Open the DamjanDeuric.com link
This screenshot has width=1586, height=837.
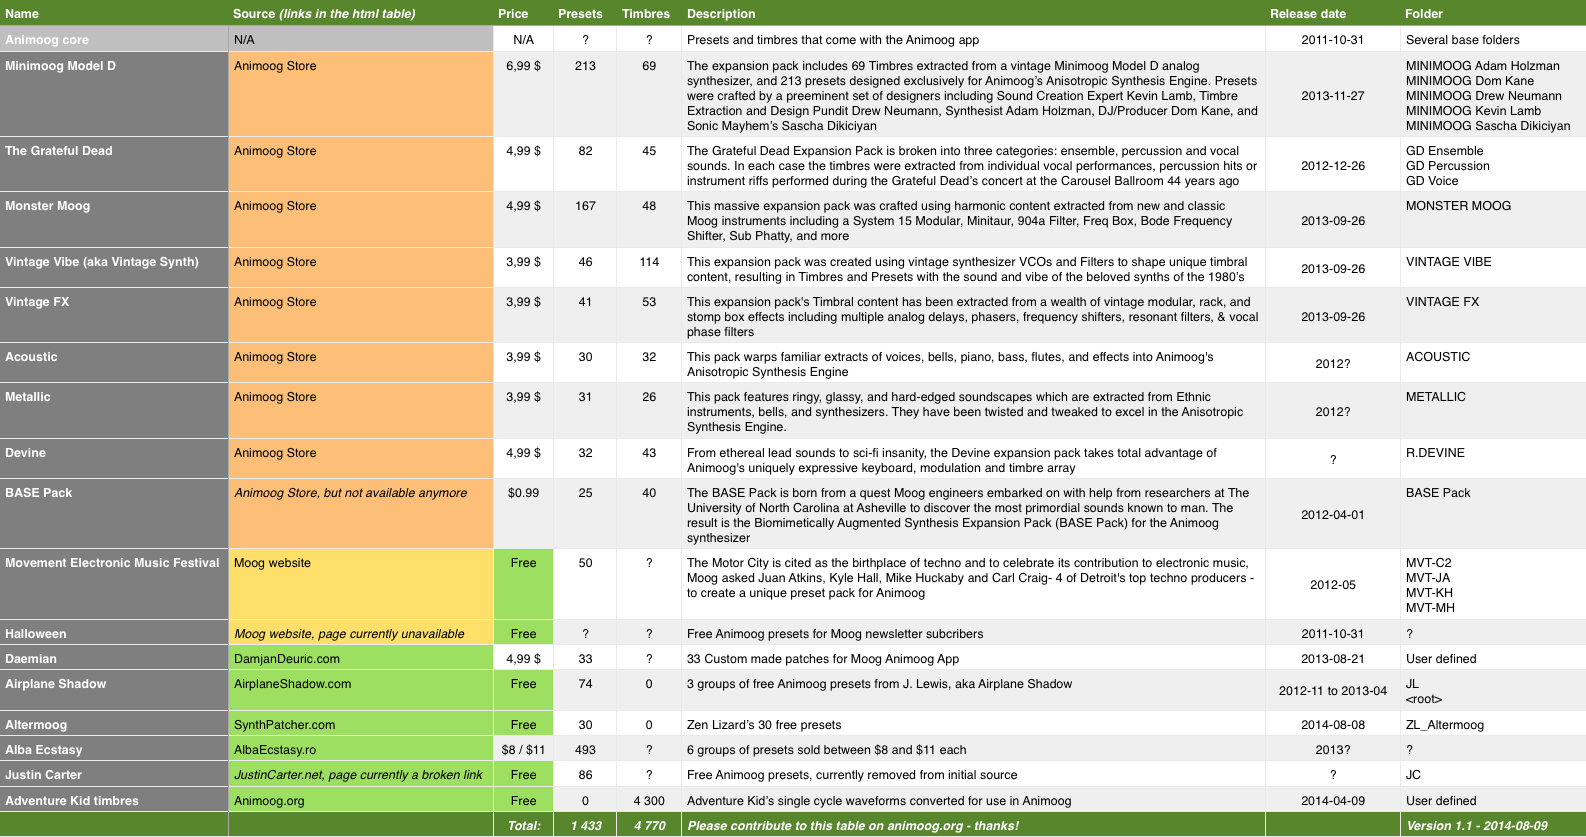(x=287, y=659)
